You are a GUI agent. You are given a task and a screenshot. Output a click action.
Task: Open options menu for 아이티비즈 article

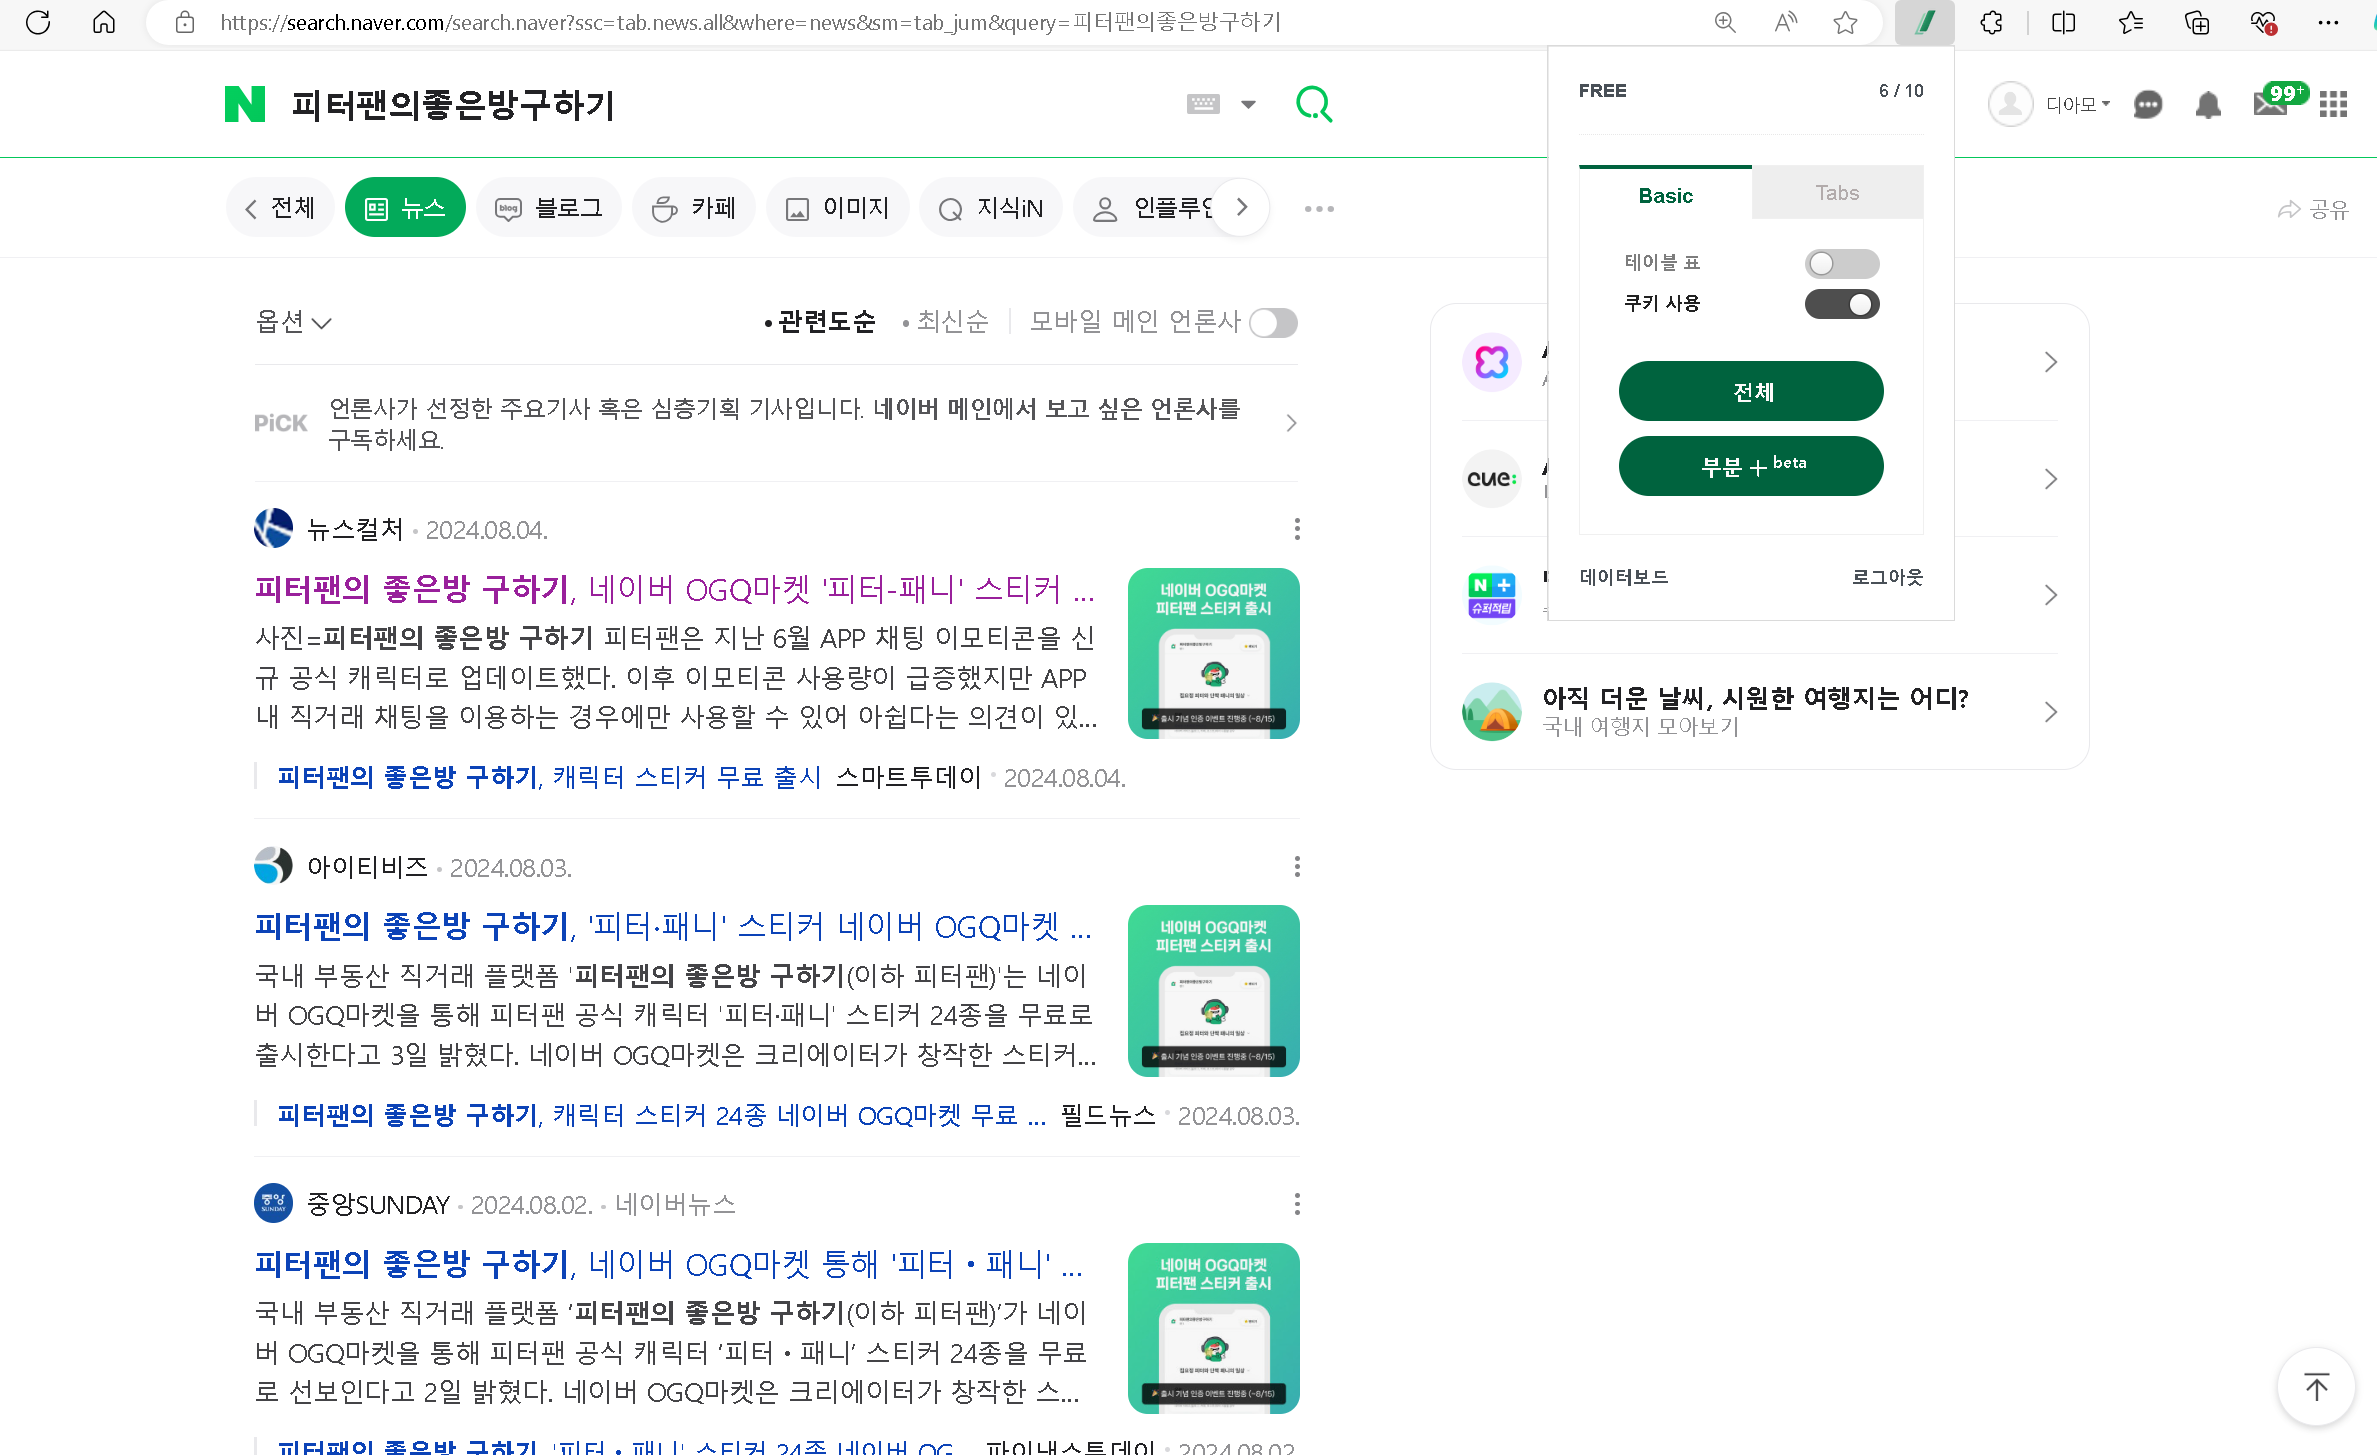pos(1297,867)
